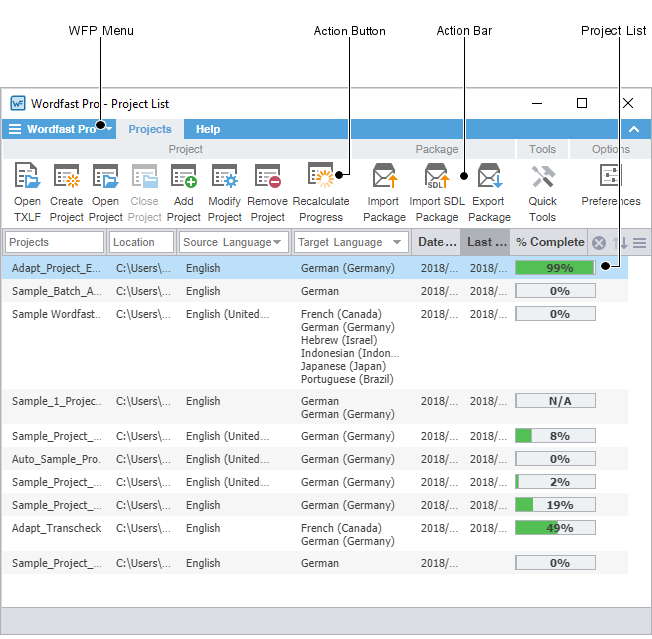Click the Export Package icon
This screenshot has width=652, height=639.
(489, 175)
